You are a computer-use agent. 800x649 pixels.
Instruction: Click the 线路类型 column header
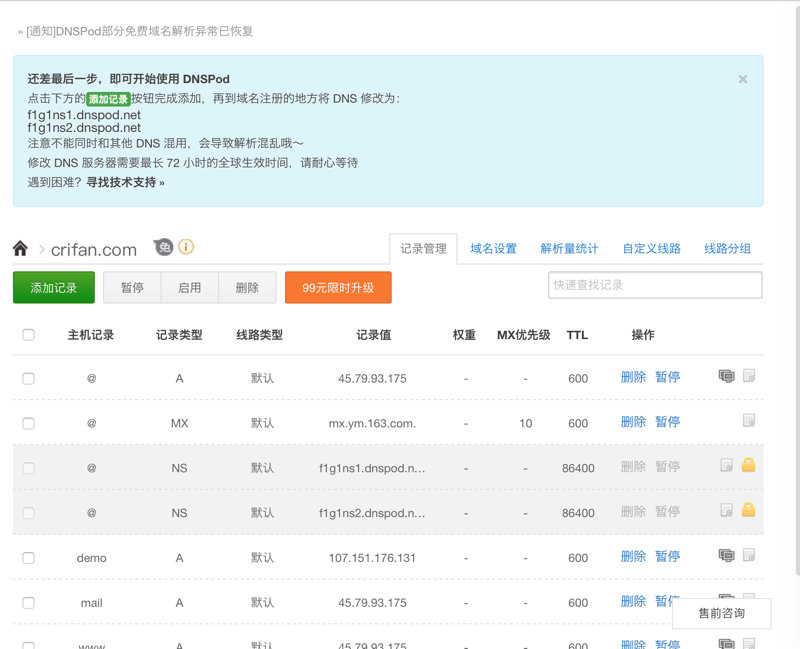coord(259,335)
